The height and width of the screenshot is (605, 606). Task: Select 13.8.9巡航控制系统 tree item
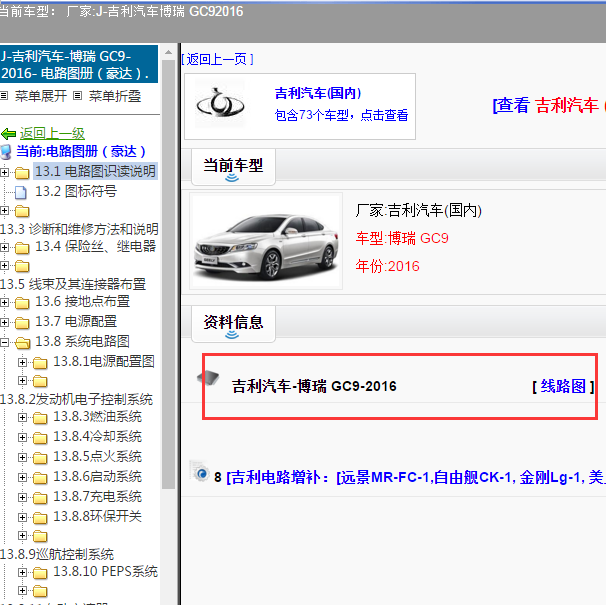coord(57,554)
